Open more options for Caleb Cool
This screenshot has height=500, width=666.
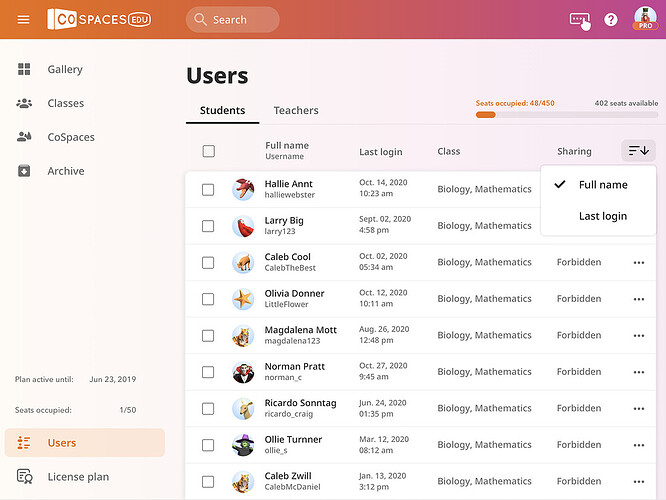(639, 263)
